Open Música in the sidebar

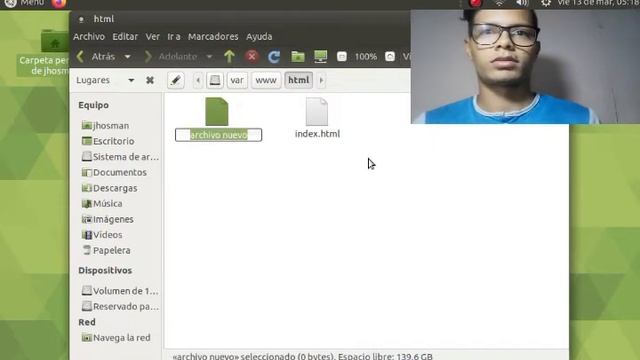(102, 204)
